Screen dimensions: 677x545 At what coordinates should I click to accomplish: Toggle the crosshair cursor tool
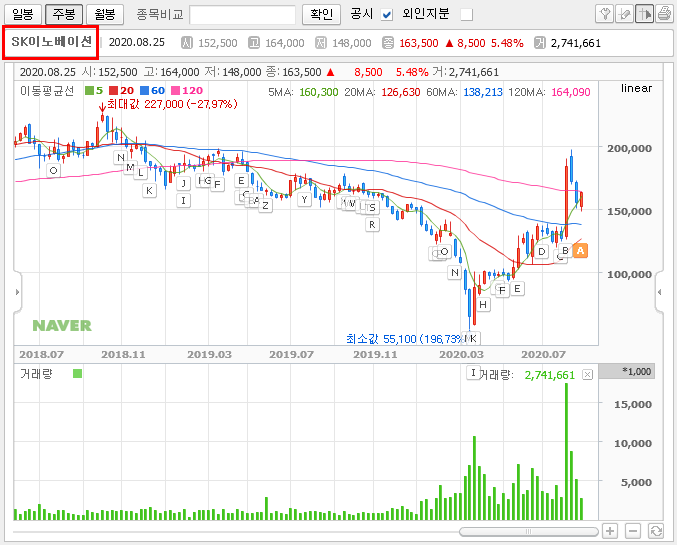[644, 14]
